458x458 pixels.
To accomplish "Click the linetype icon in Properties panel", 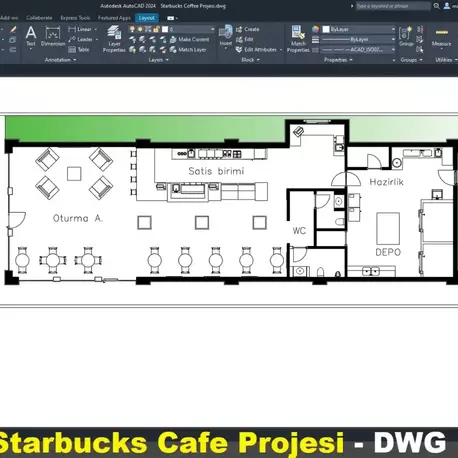I will [x=315, y=50].
